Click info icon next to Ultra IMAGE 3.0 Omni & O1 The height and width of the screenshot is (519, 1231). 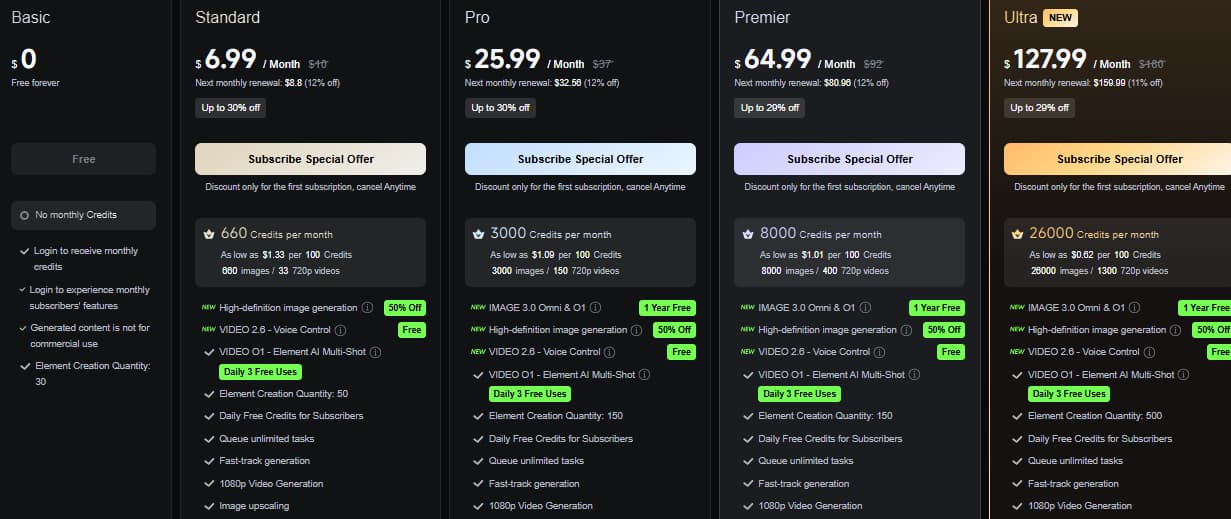(1134, 308)
